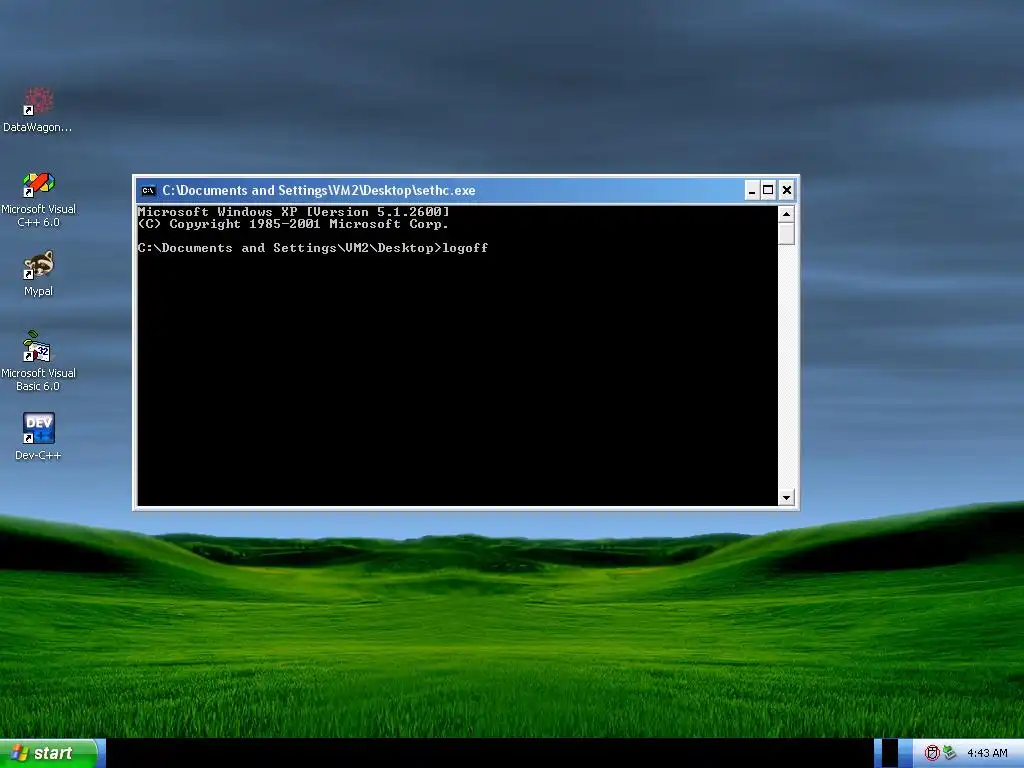Click the Microsoft Windows XP version line

[293, 212]
